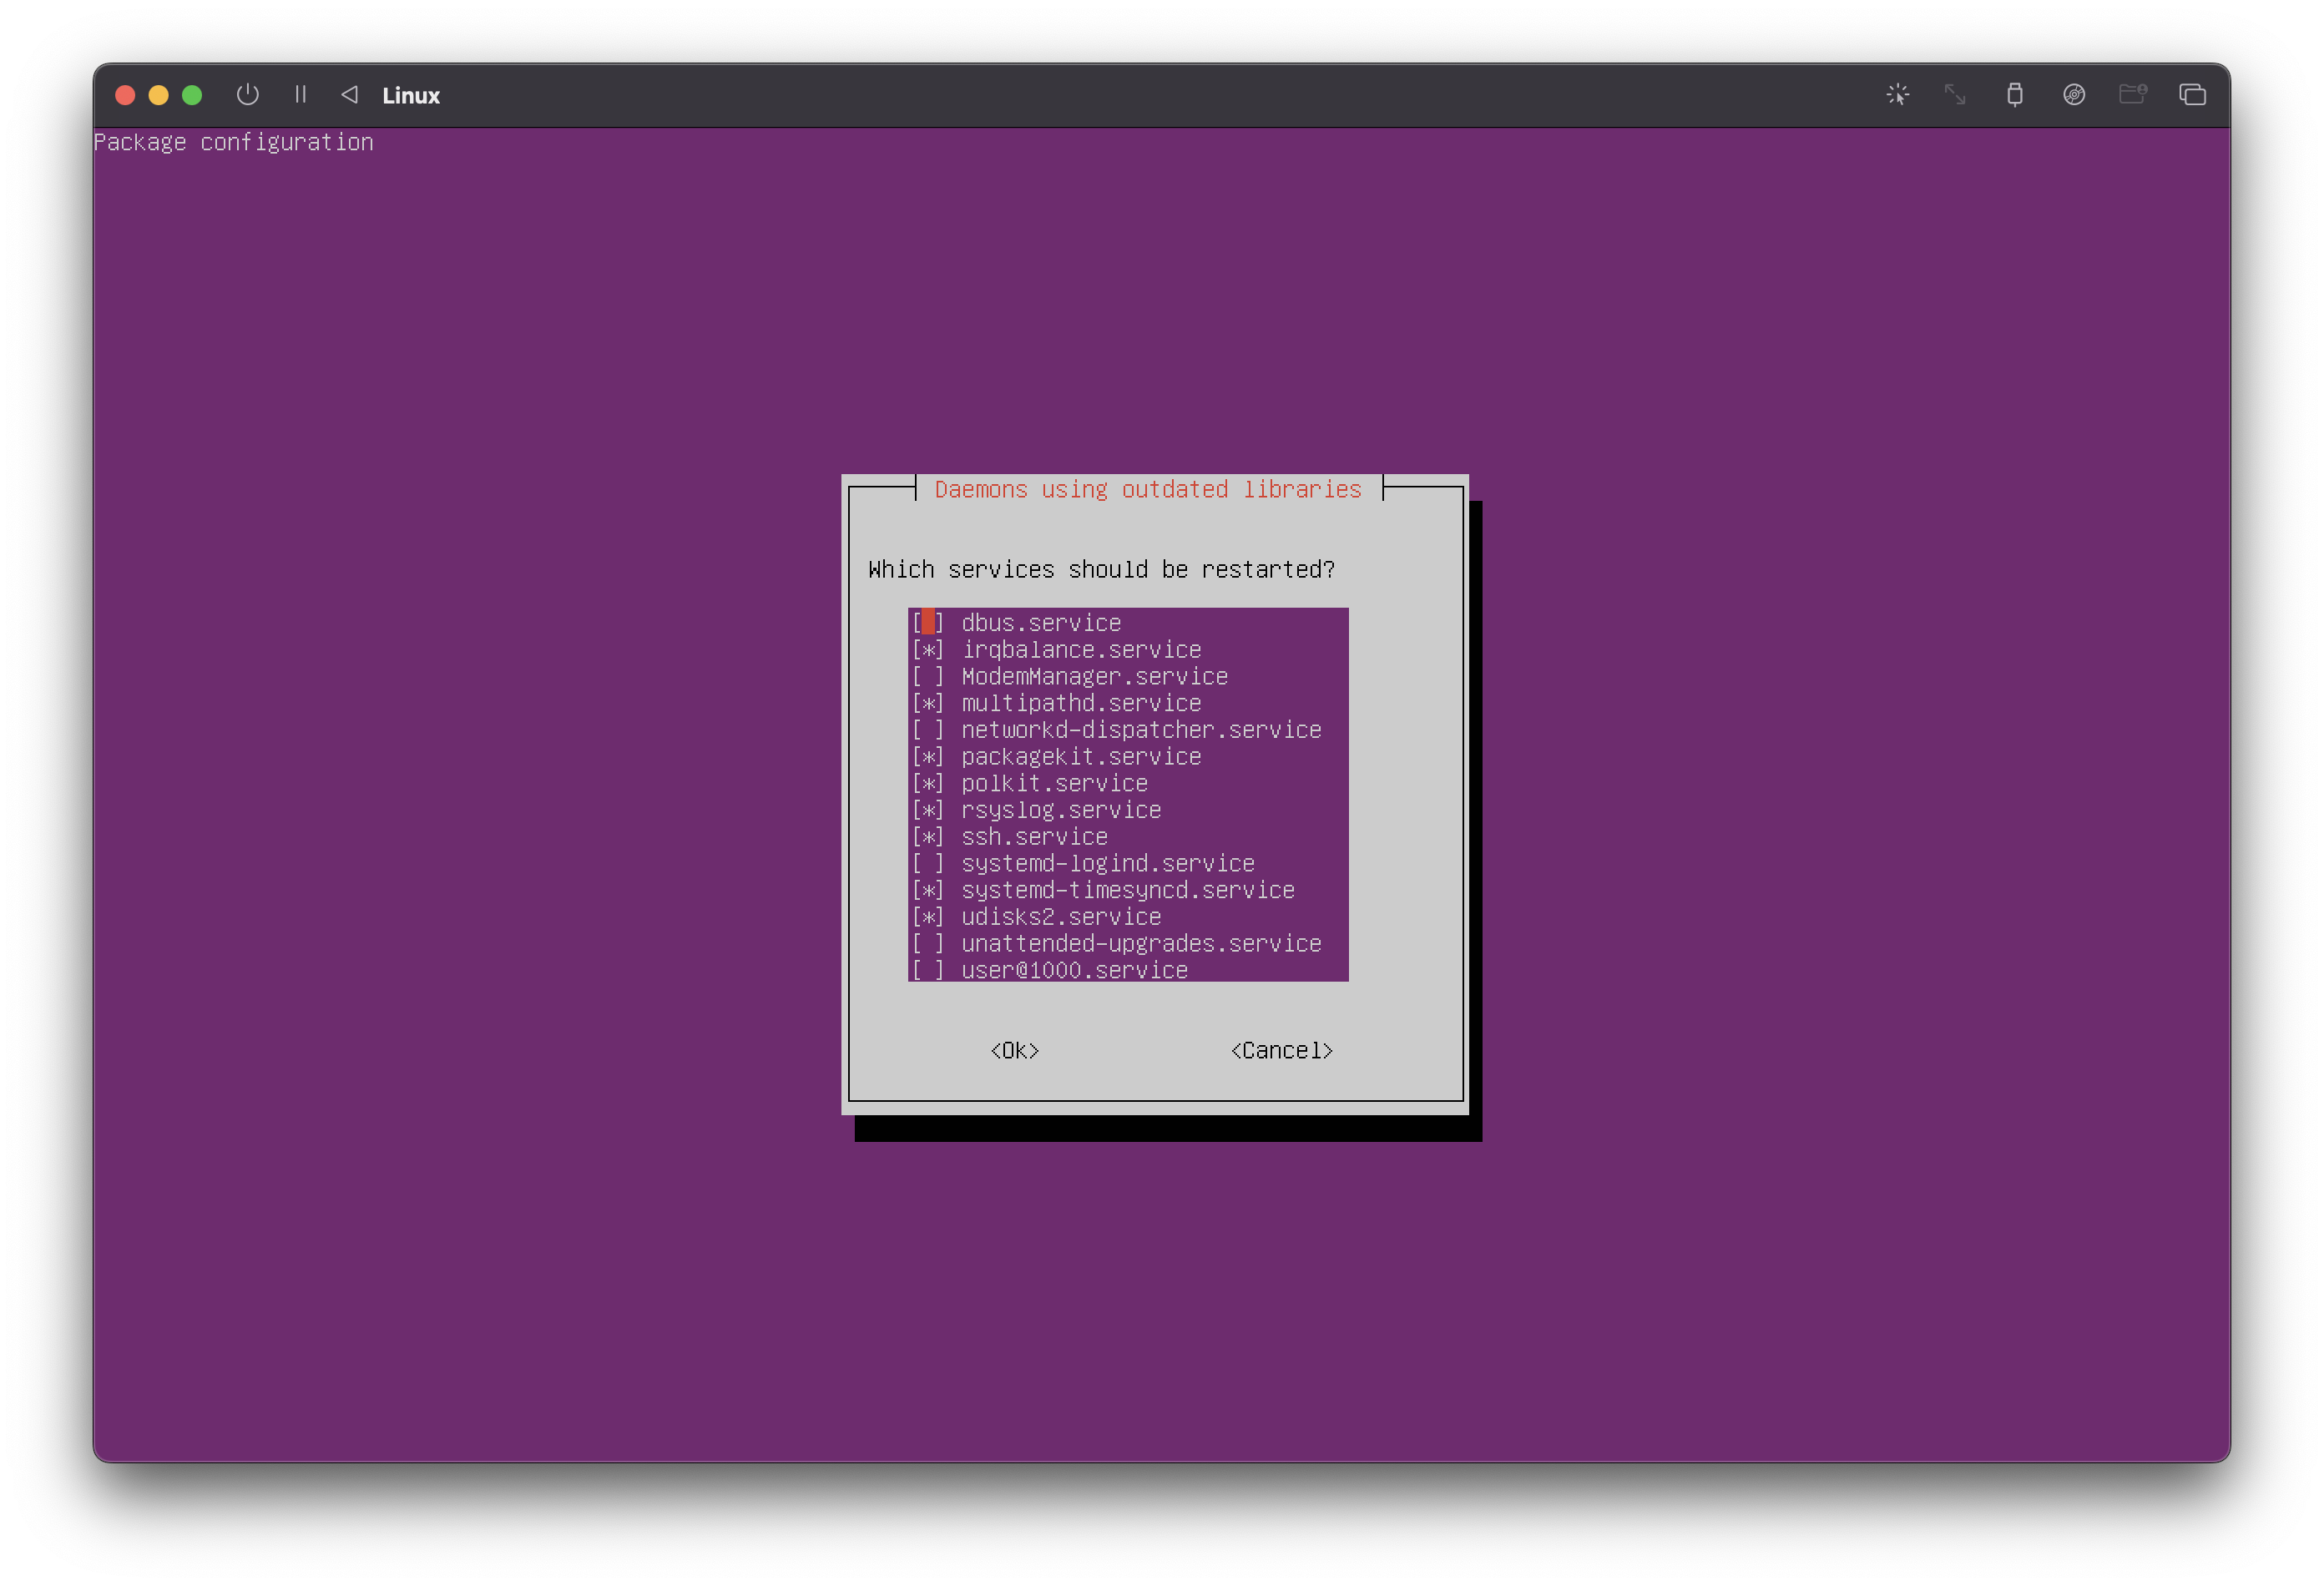Image resolution: width=2324 pixels, height=1586 pixels.
Task: Uncheck irqbalance.service
Action: [928, 650]
